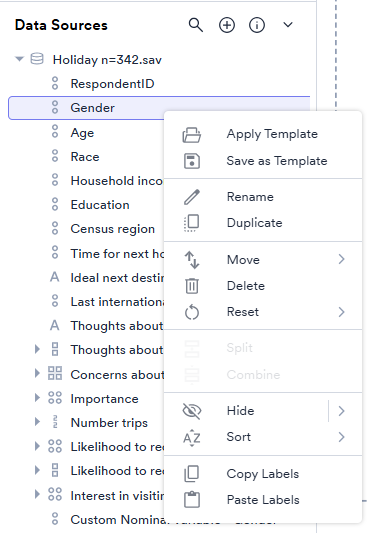368x533 pixels.
Task: Click the text type icon beside Ideal next destination
Action: [x=55, y=277]
